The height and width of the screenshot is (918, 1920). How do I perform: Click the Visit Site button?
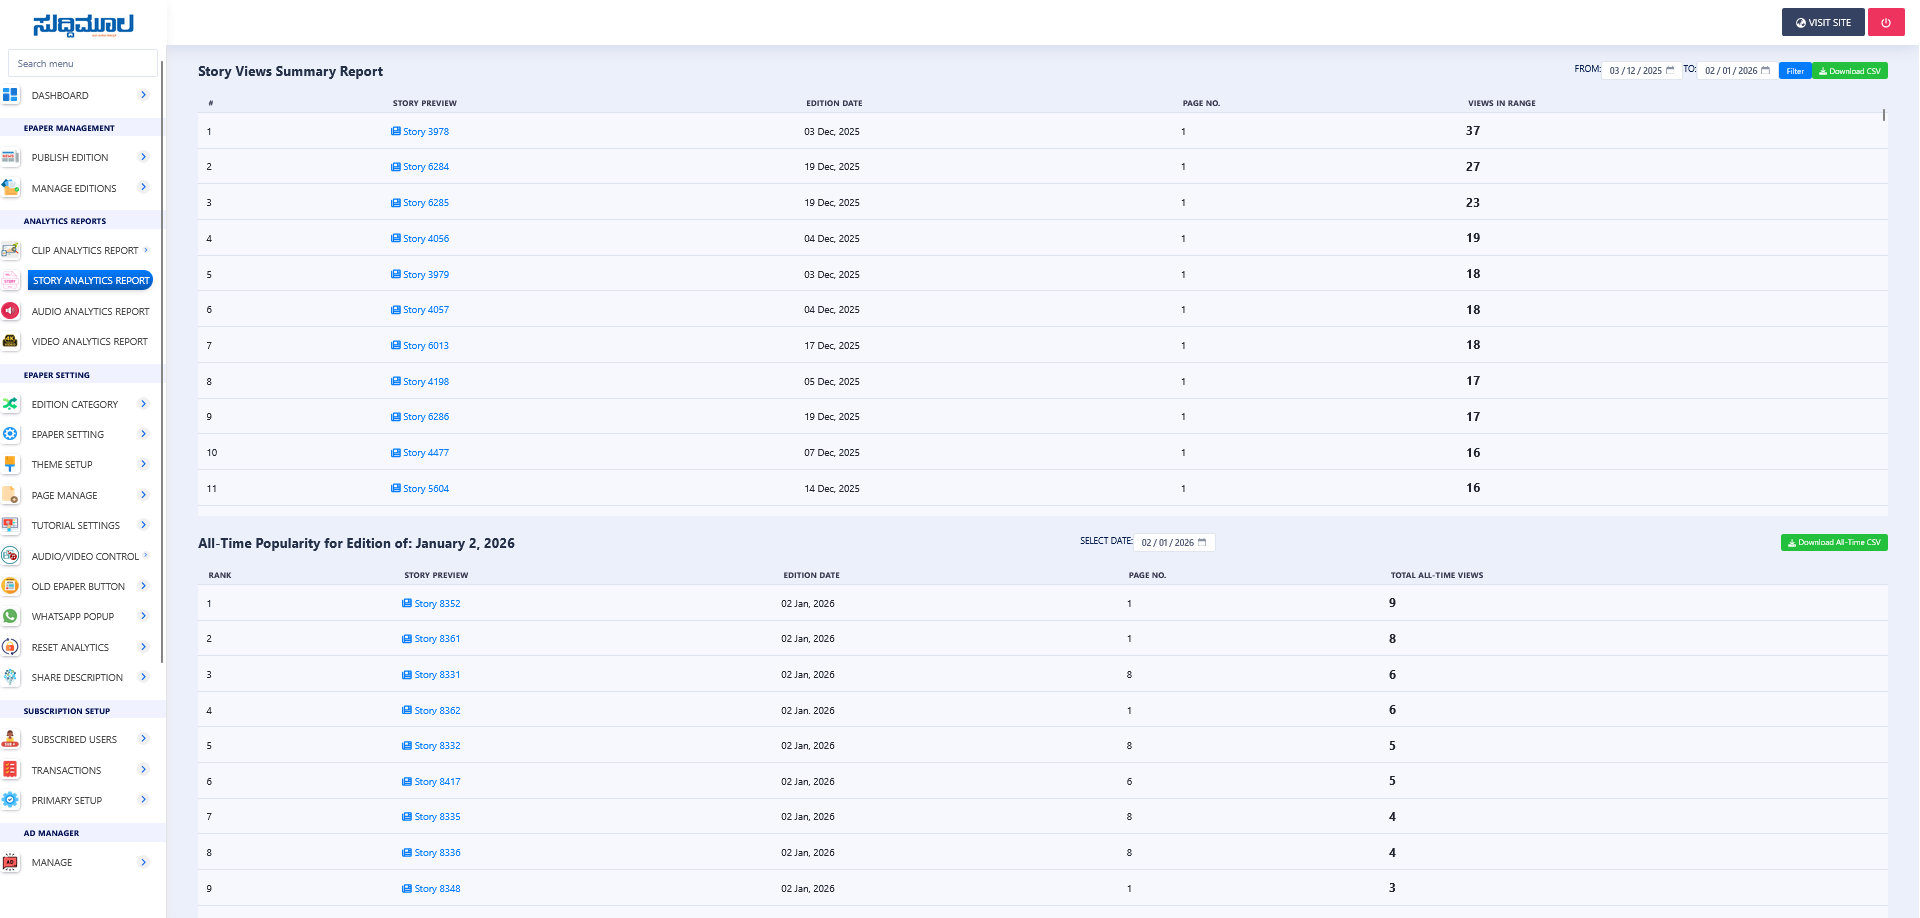point(1822,21)
